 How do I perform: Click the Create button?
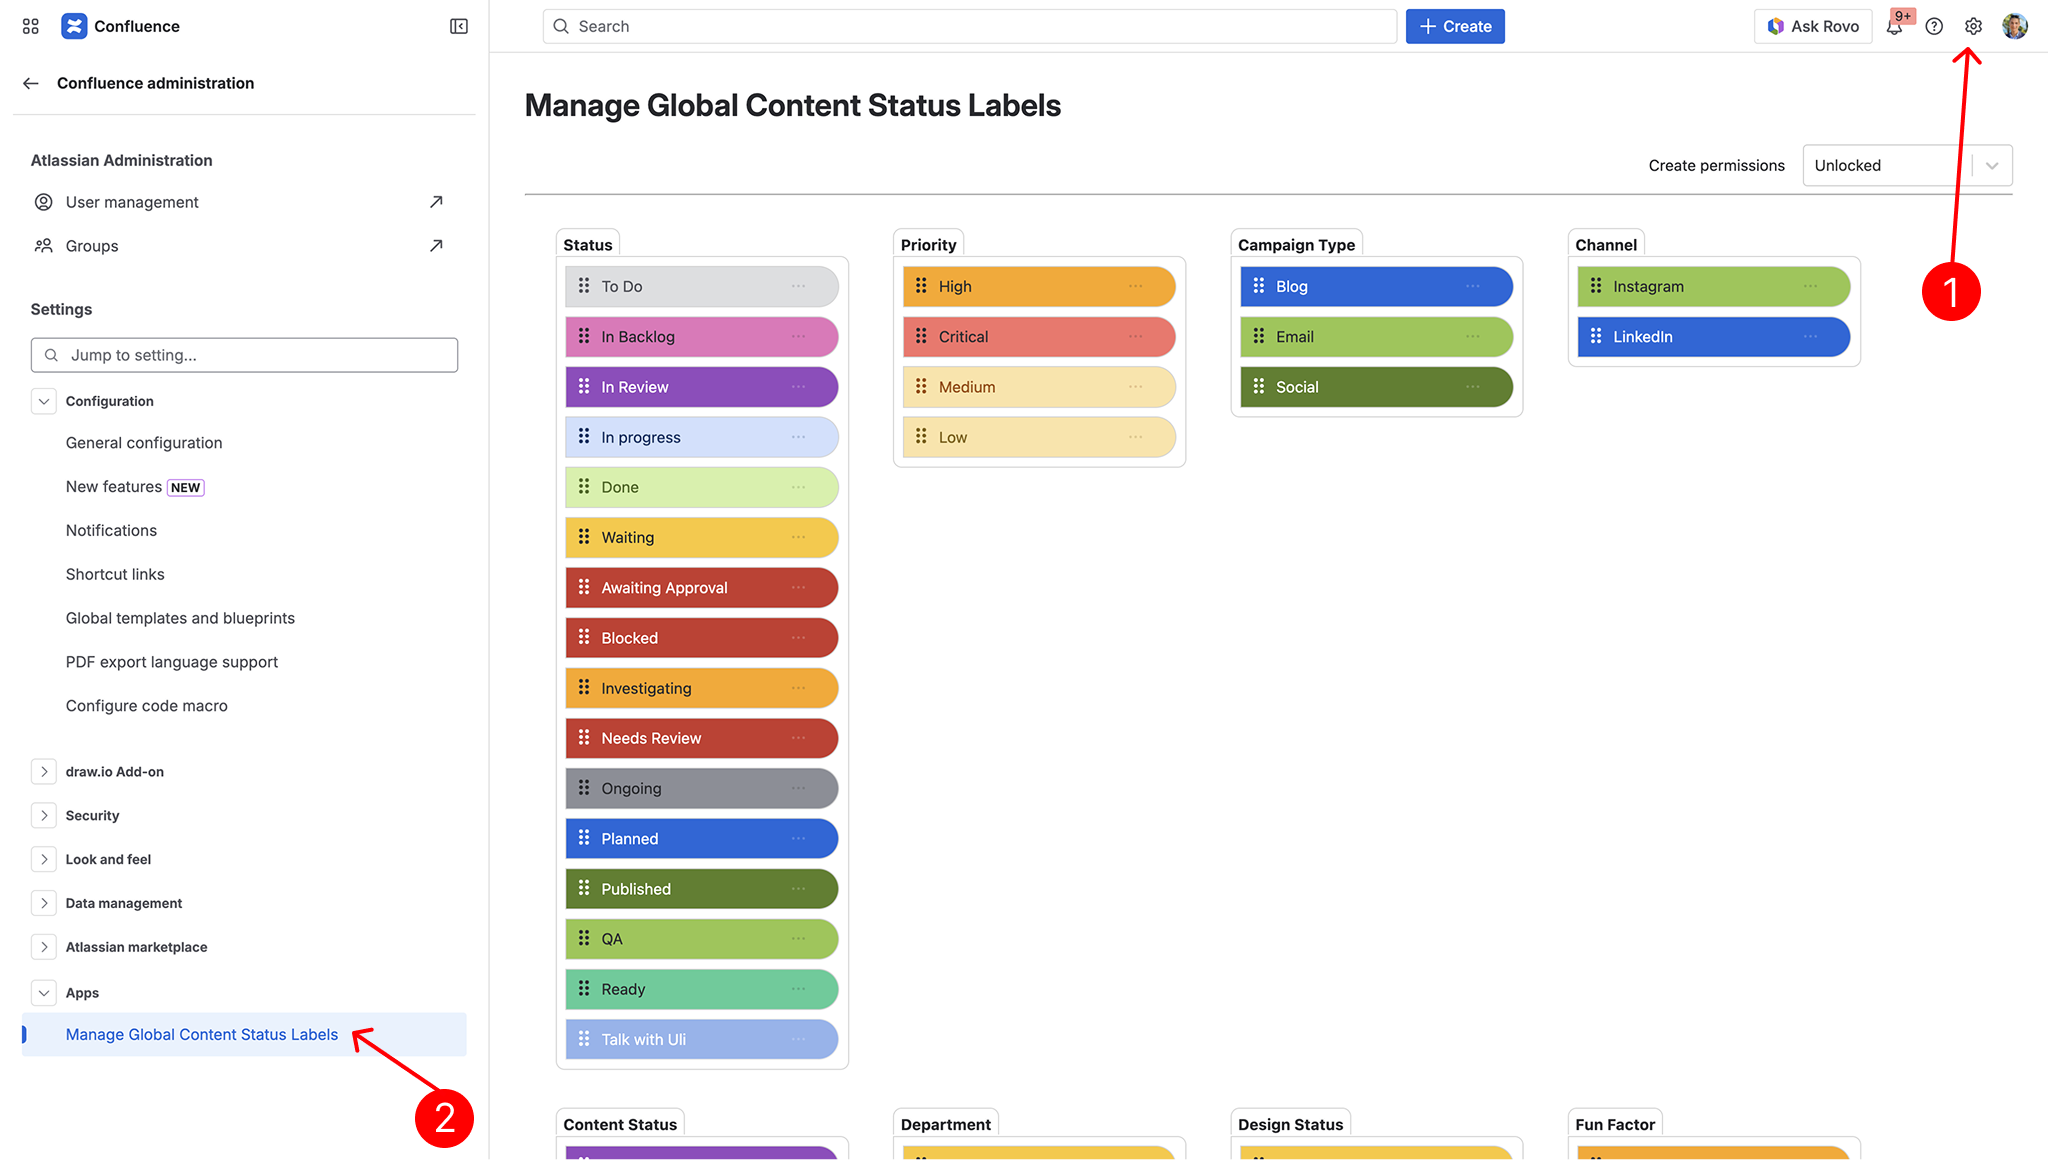point(1455,27)
